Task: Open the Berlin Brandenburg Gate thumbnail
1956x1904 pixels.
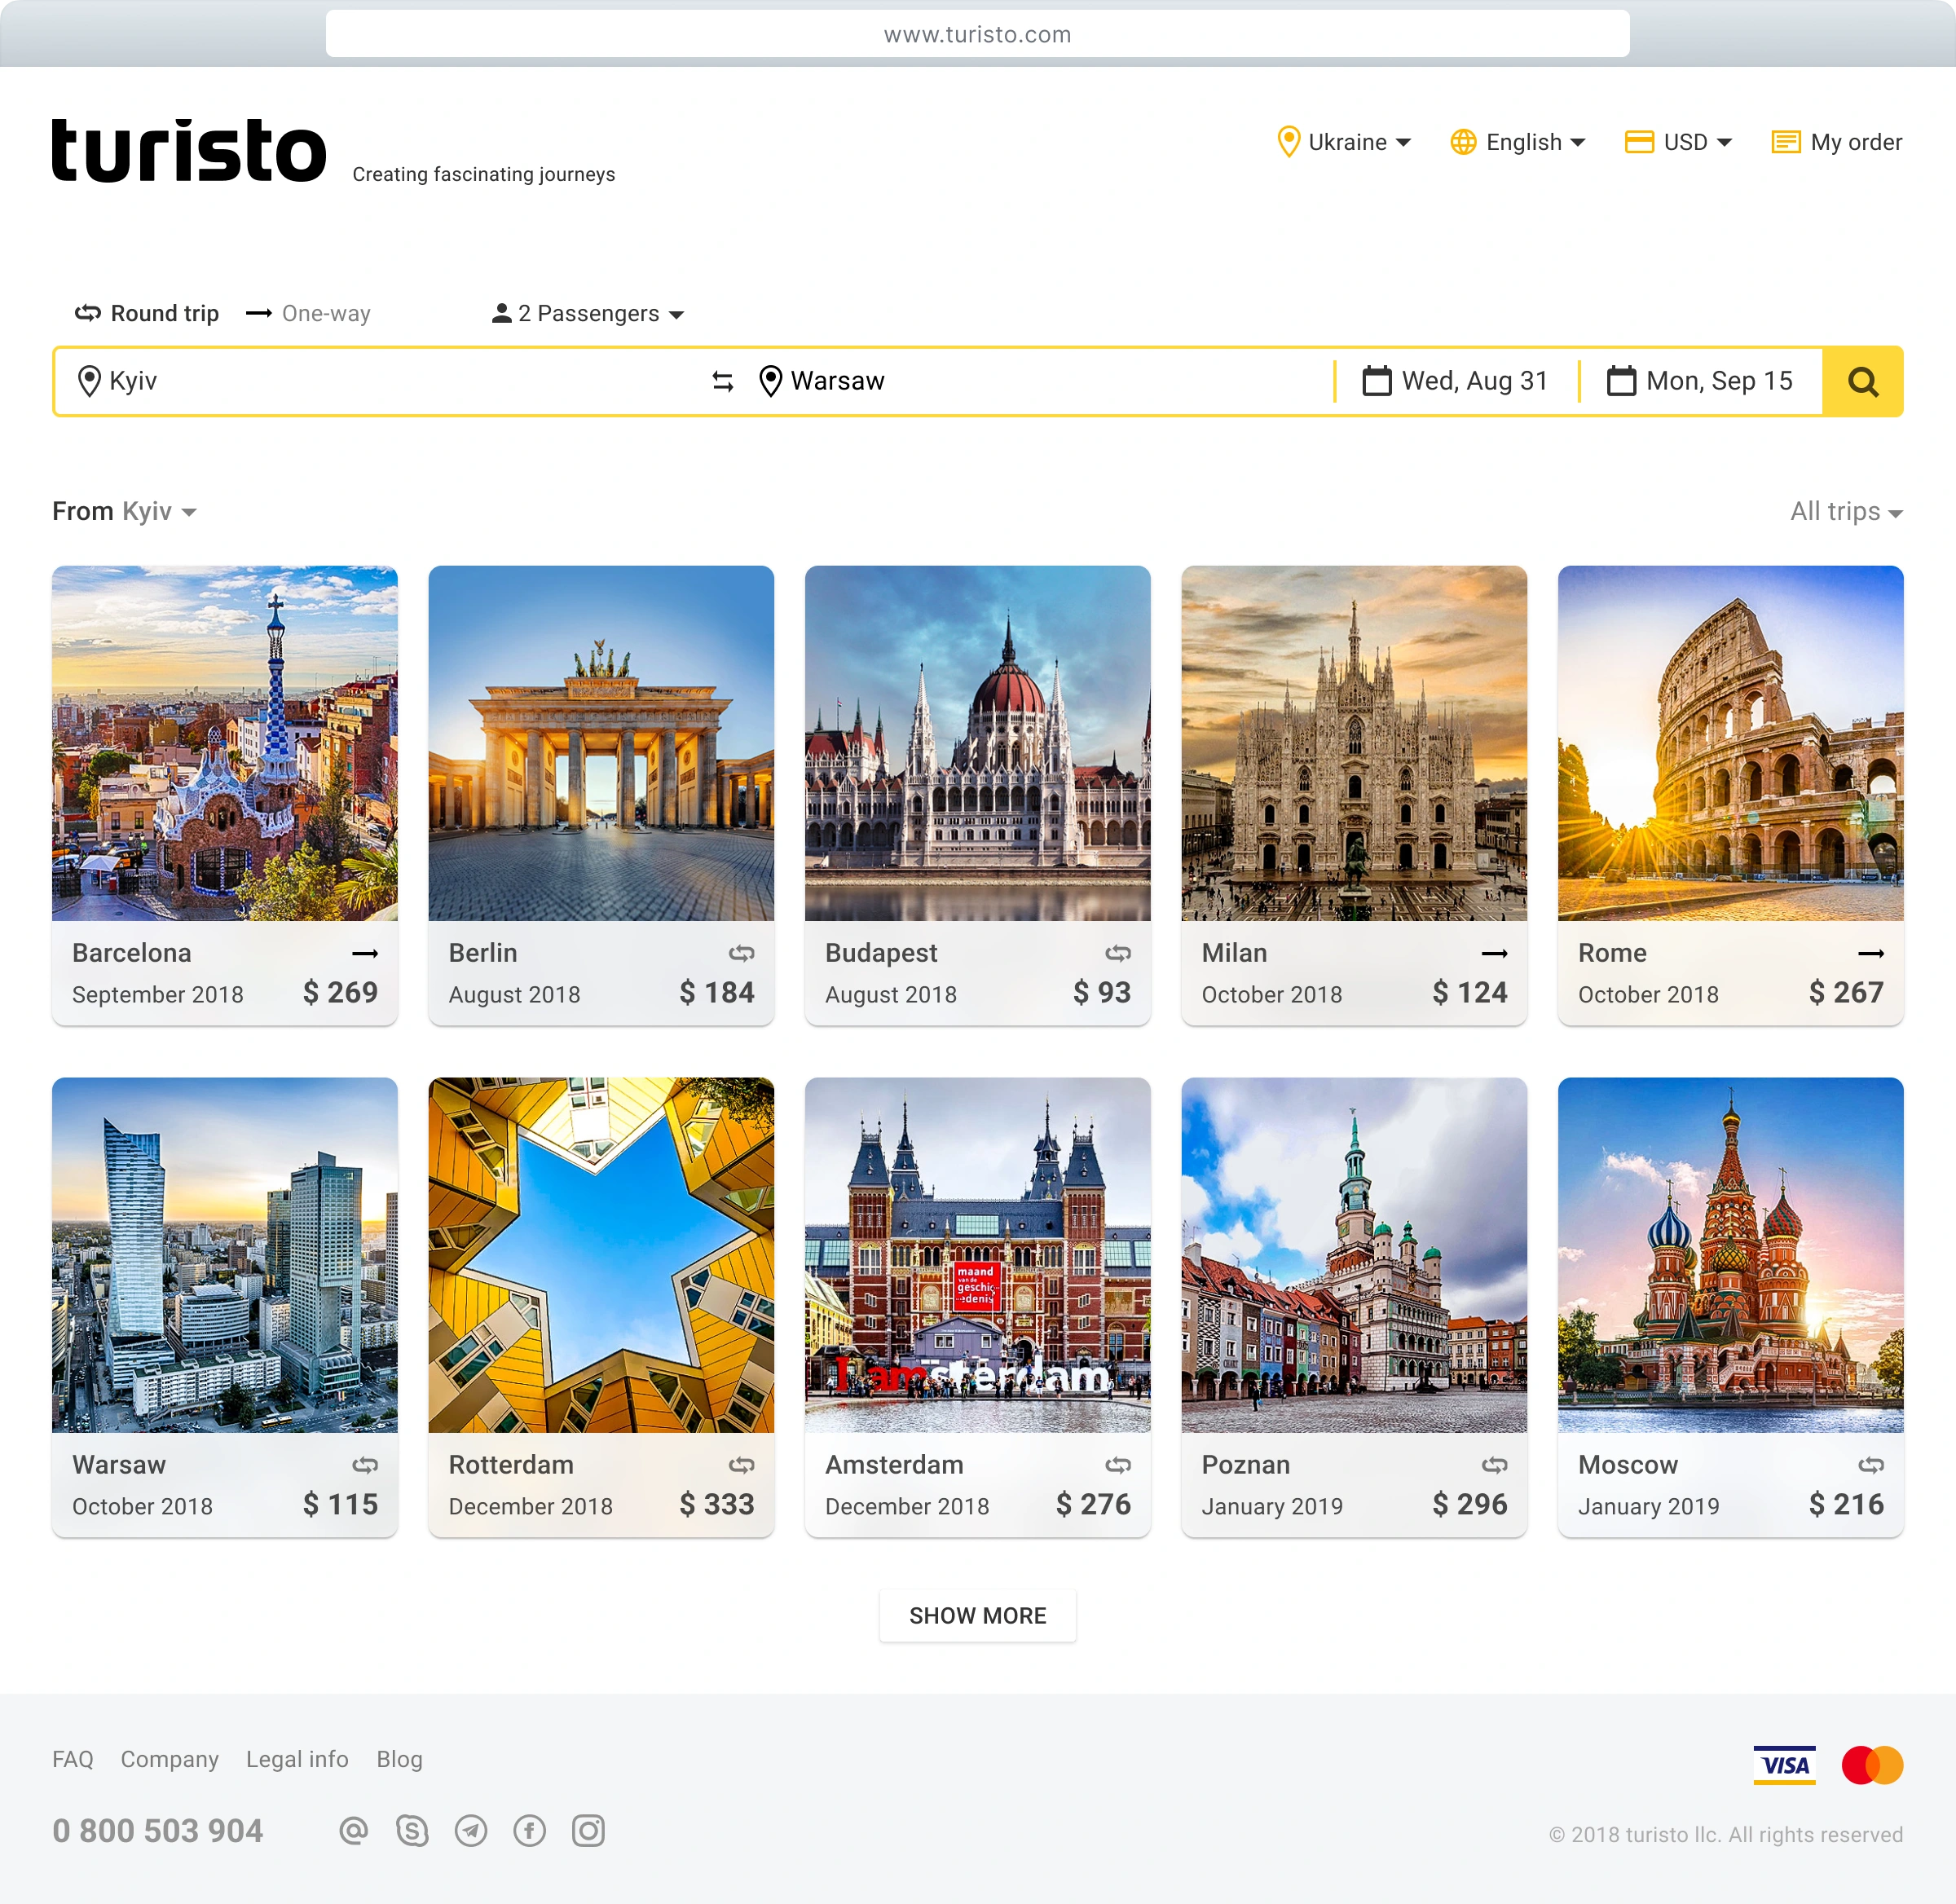Action: (601, 743)
